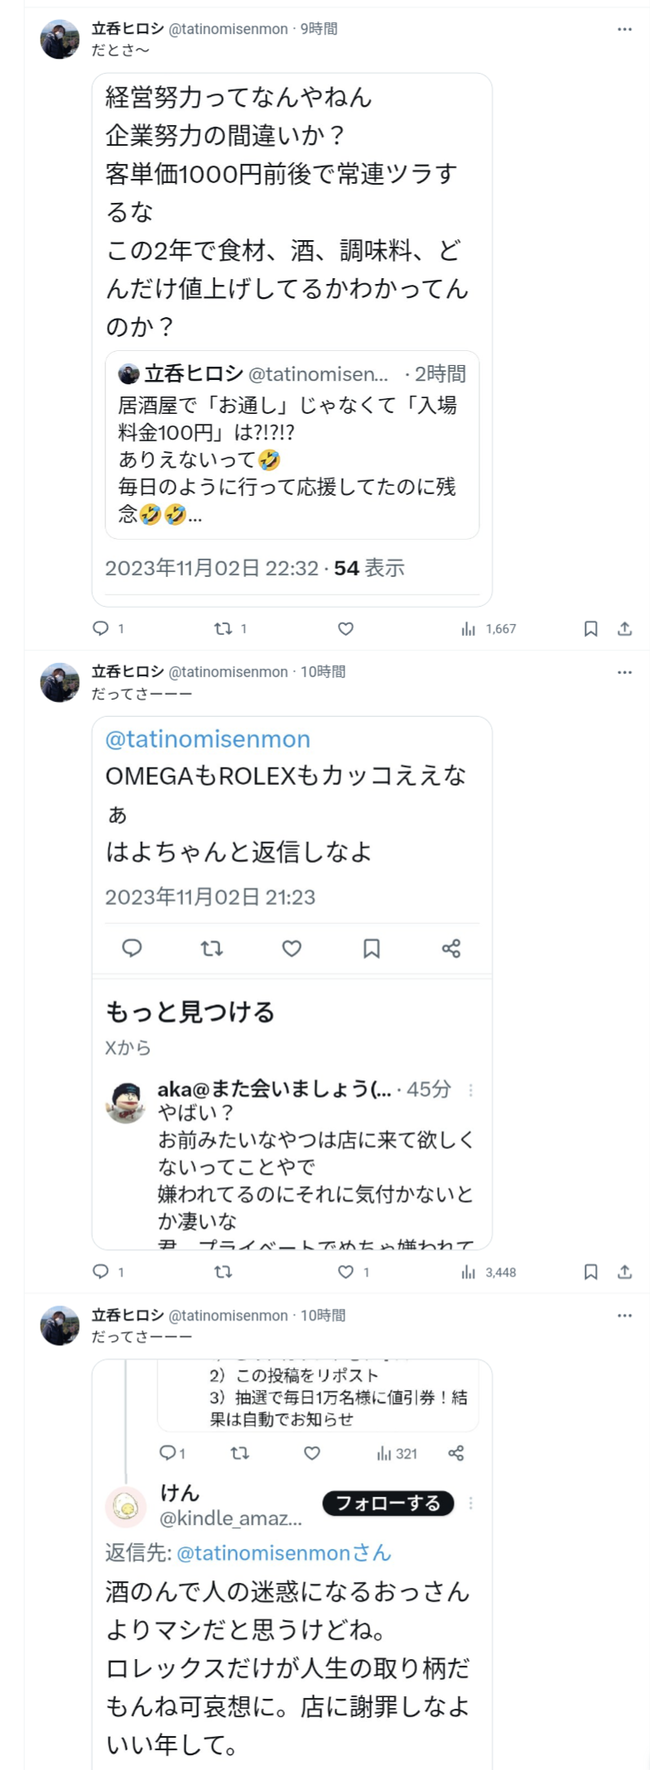View analytics showing 1,667 views
This screenshot has height=1770, width=650.
click(488, 628)
